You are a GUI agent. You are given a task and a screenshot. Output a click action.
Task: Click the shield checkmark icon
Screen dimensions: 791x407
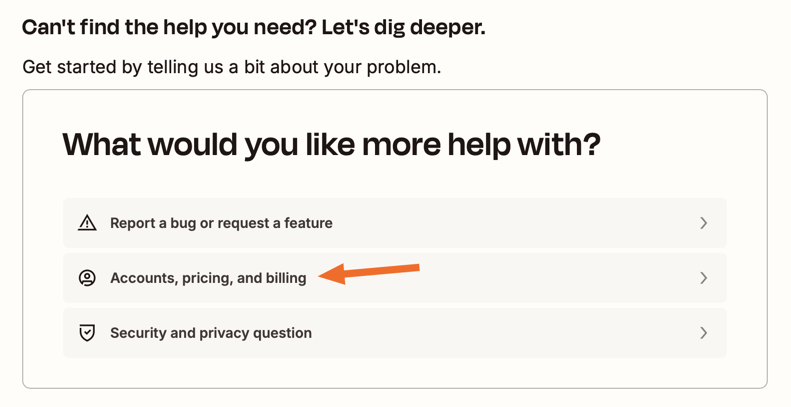87,333
